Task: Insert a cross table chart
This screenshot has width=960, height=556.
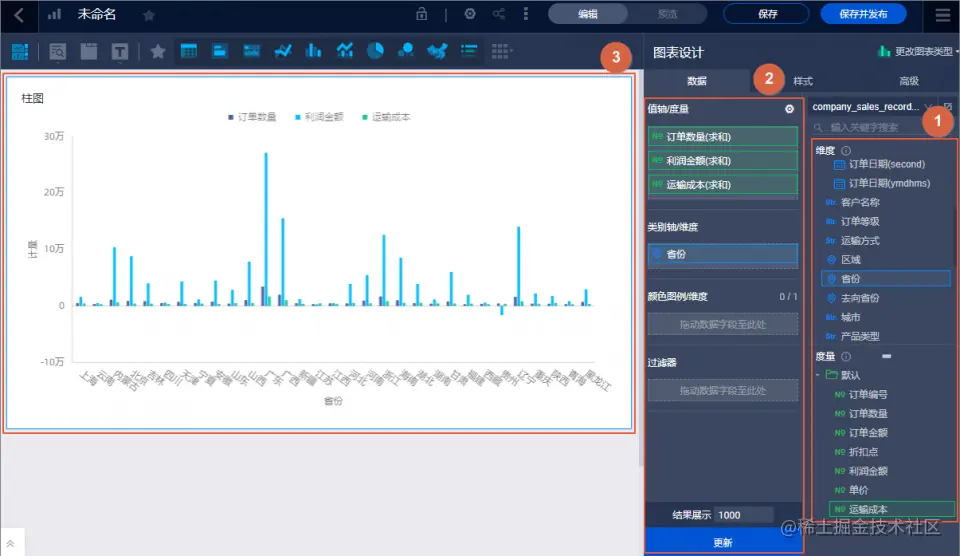Action: [x=189, y=51]
